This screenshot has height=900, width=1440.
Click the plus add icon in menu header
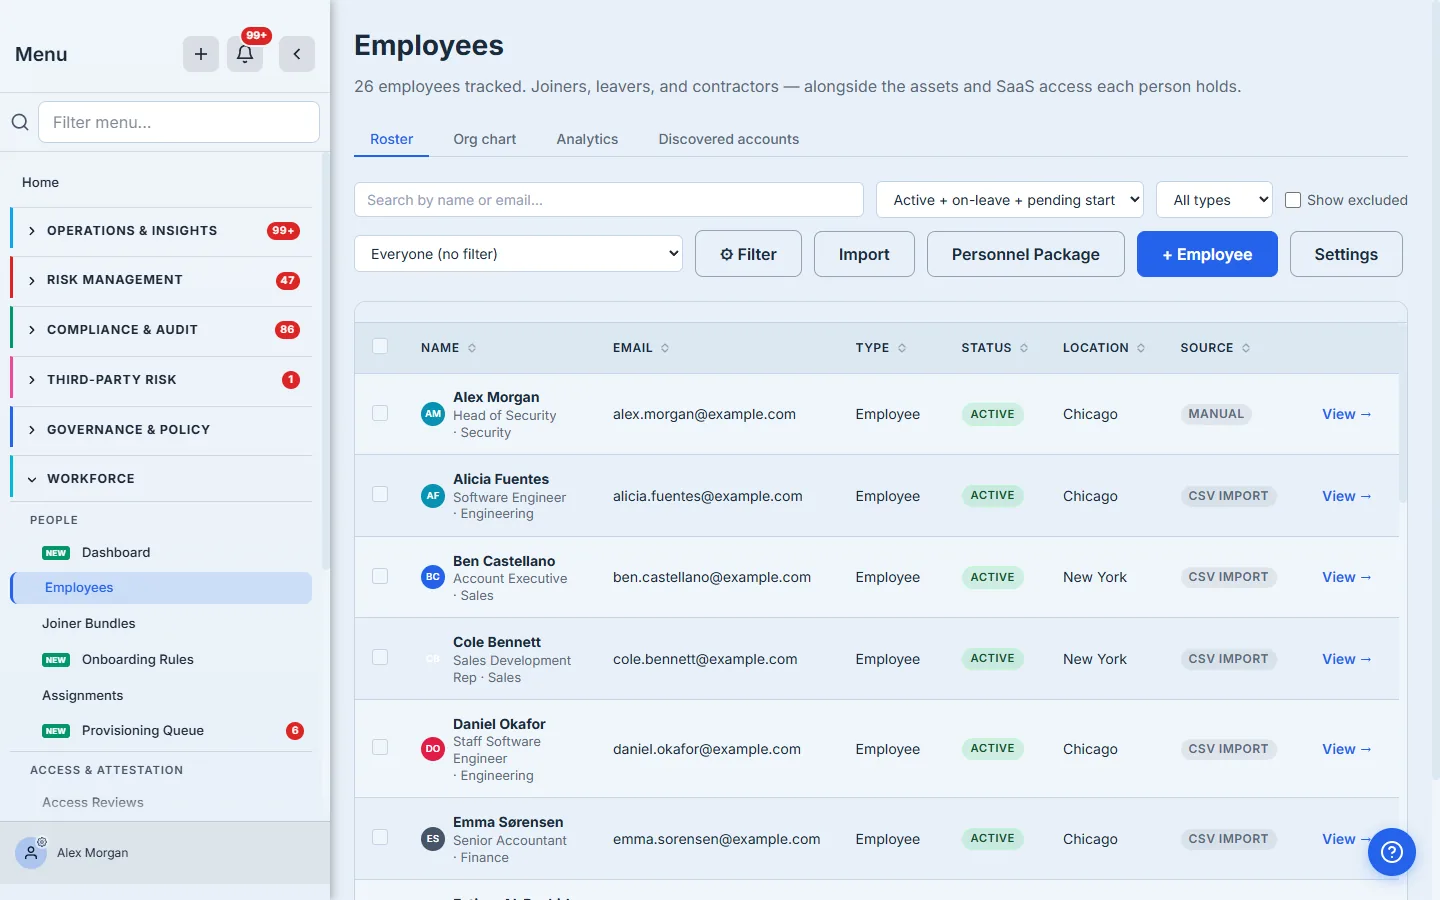pos(201,54)
